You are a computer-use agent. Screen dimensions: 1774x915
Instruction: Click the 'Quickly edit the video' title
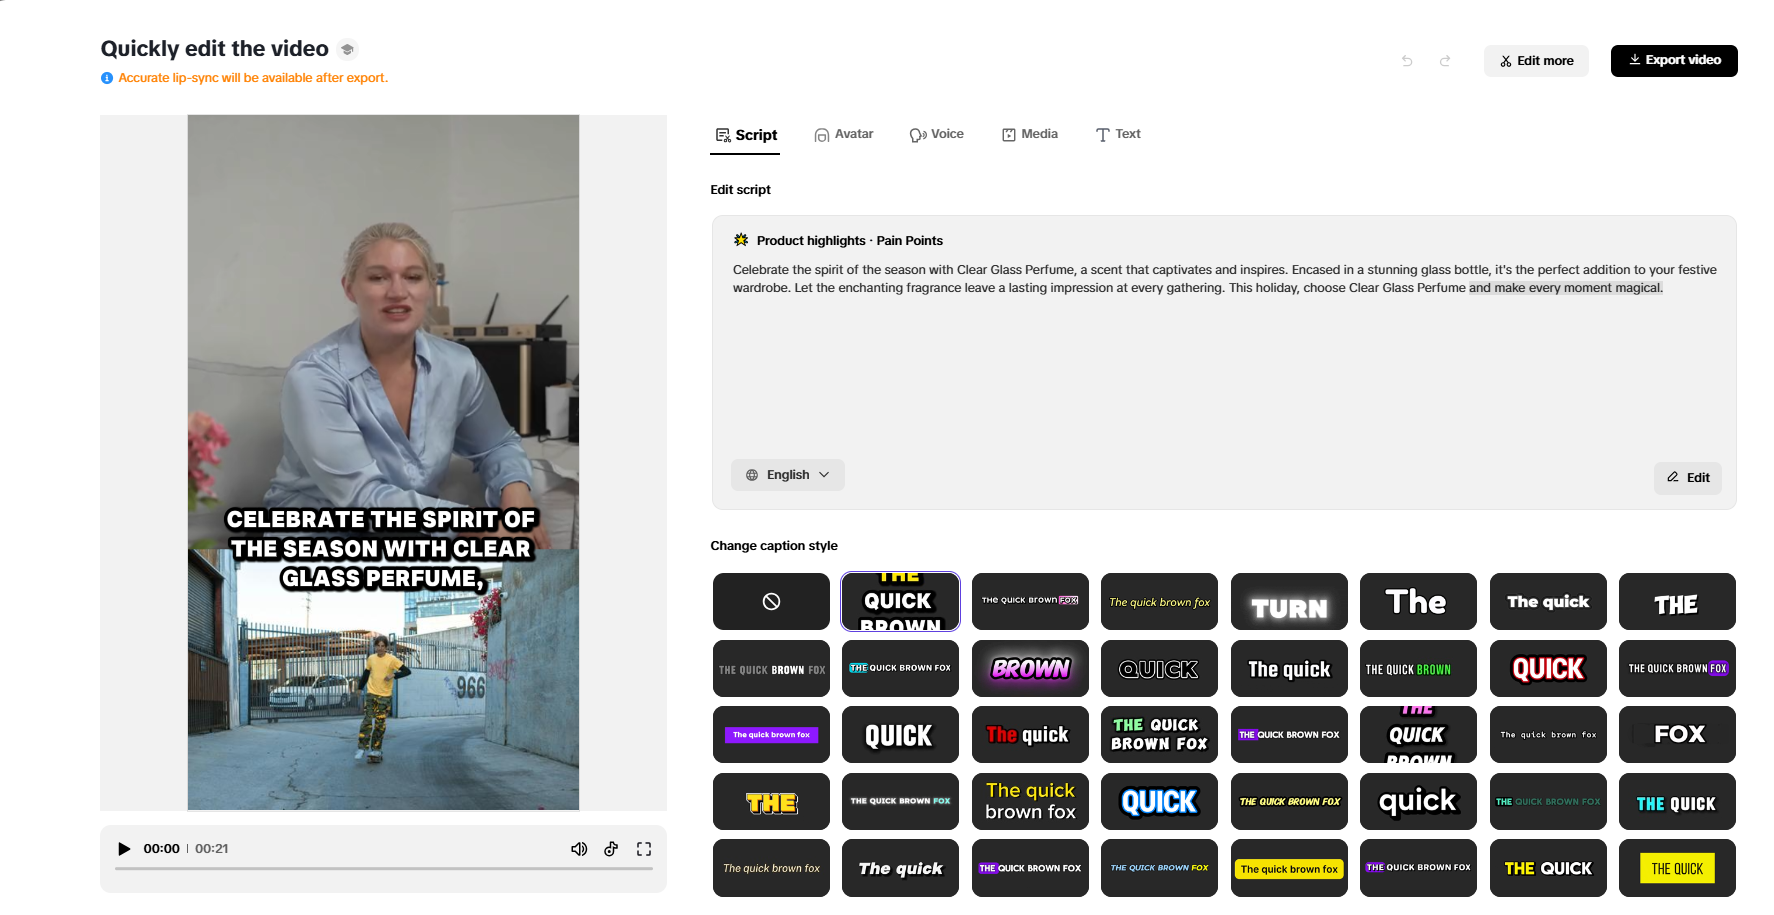214,49
